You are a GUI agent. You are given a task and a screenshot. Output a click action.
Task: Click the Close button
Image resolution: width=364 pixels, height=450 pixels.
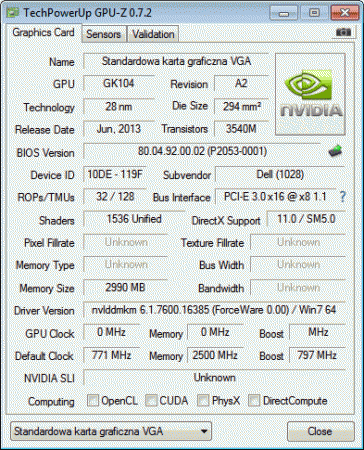tap(320, 431)
